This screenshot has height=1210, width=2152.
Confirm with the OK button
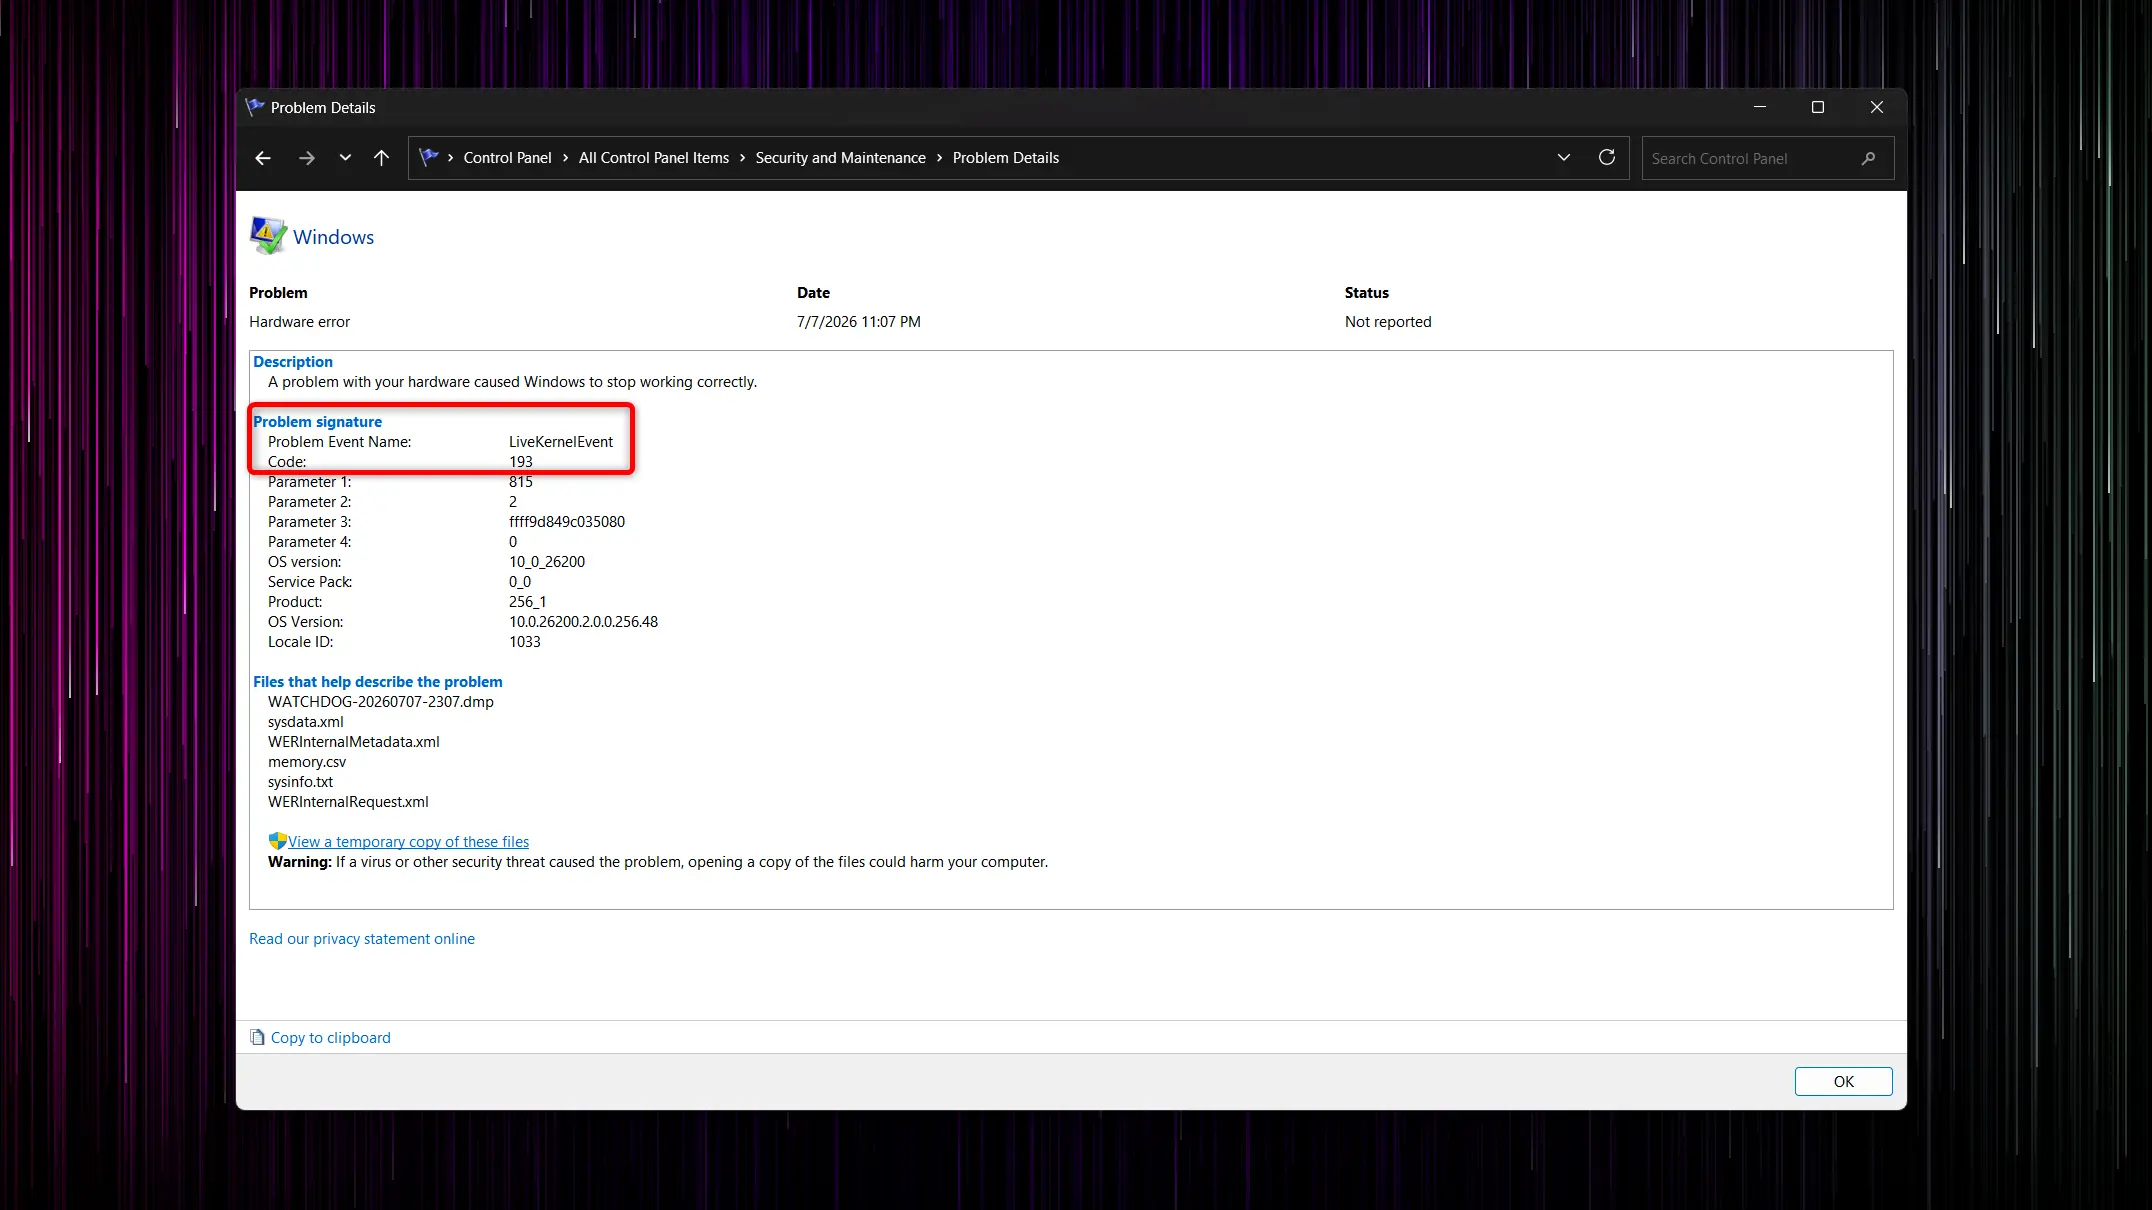click(1844, 1081)
